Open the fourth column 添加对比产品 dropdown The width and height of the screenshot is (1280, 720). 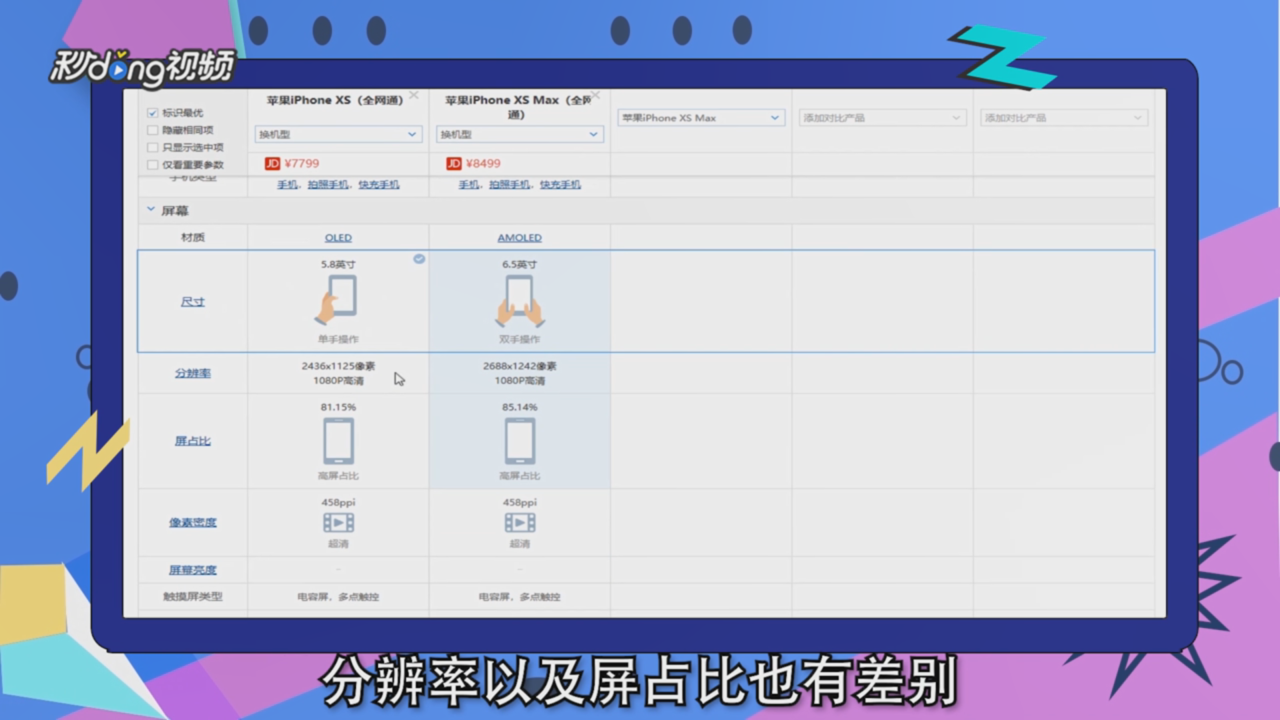coord(882,118)
